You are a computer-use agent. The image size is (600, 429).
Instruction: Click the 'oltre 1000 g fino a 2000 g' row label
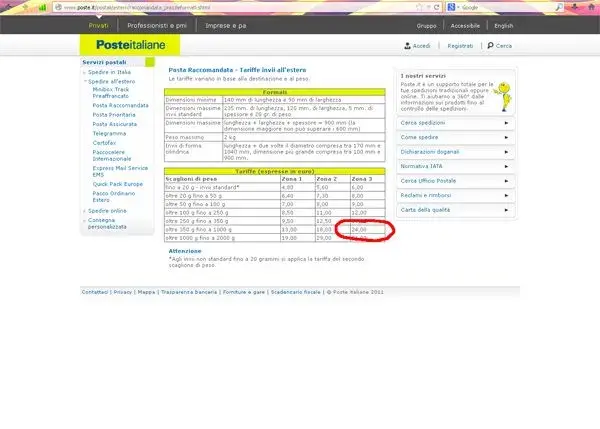[x=200, y=238]
